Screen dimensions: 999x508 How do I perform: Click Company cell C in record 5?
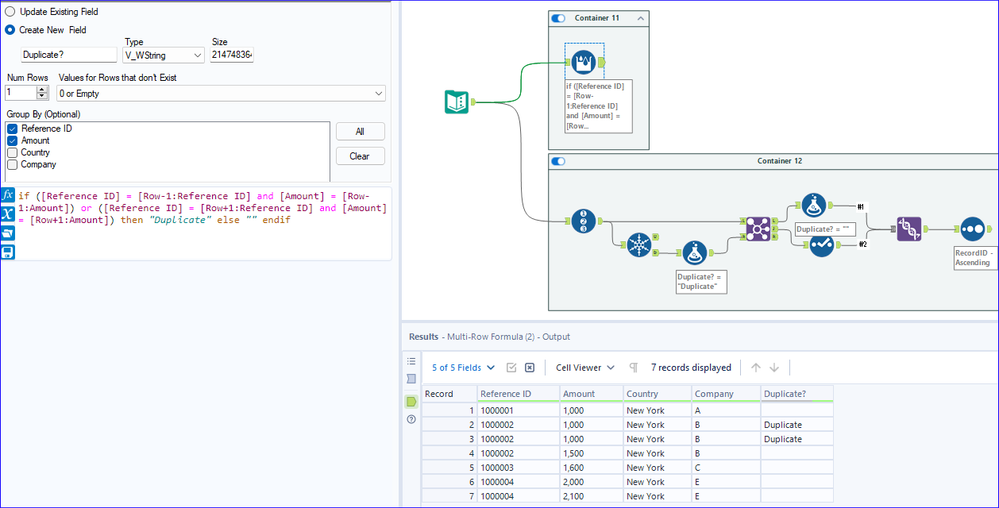(726, 468)
